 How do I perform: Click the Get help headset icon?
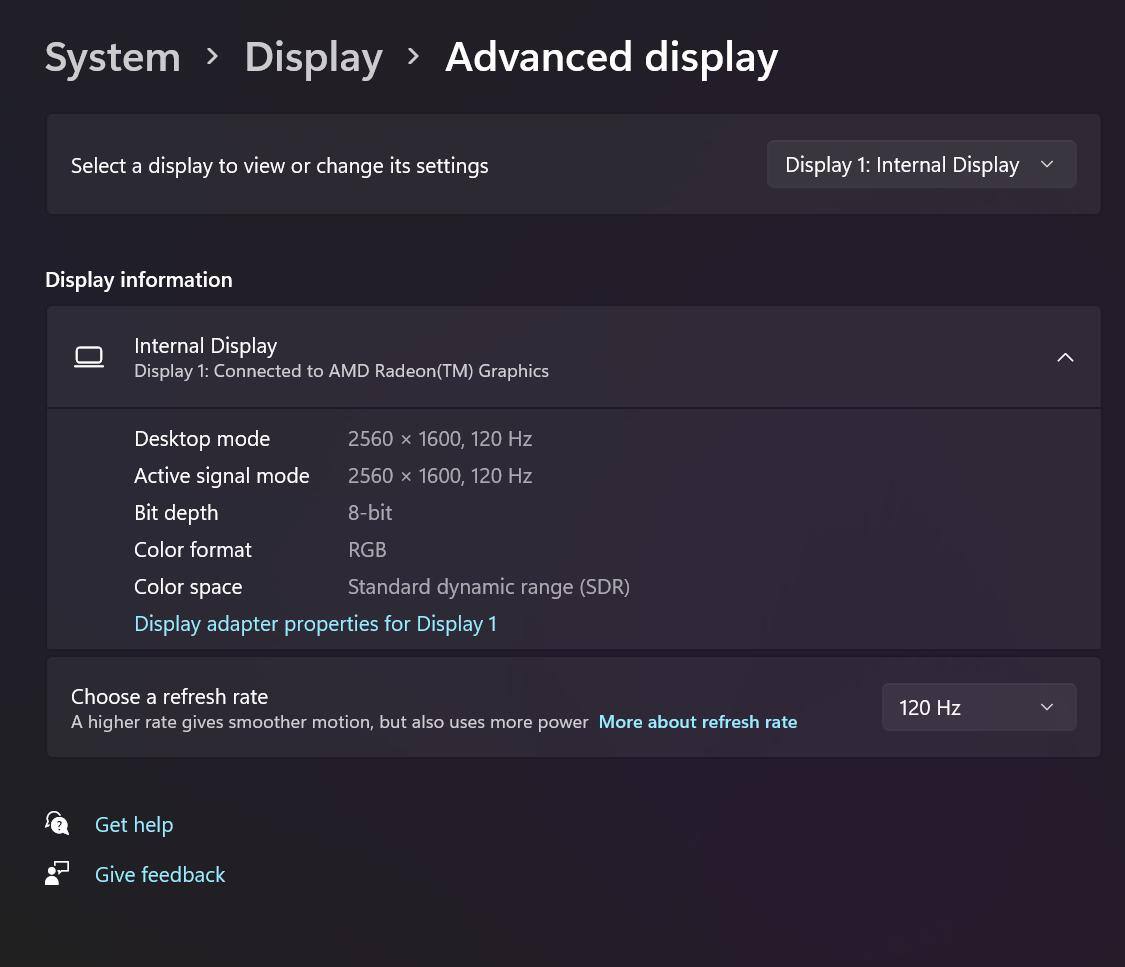[57, 824]
